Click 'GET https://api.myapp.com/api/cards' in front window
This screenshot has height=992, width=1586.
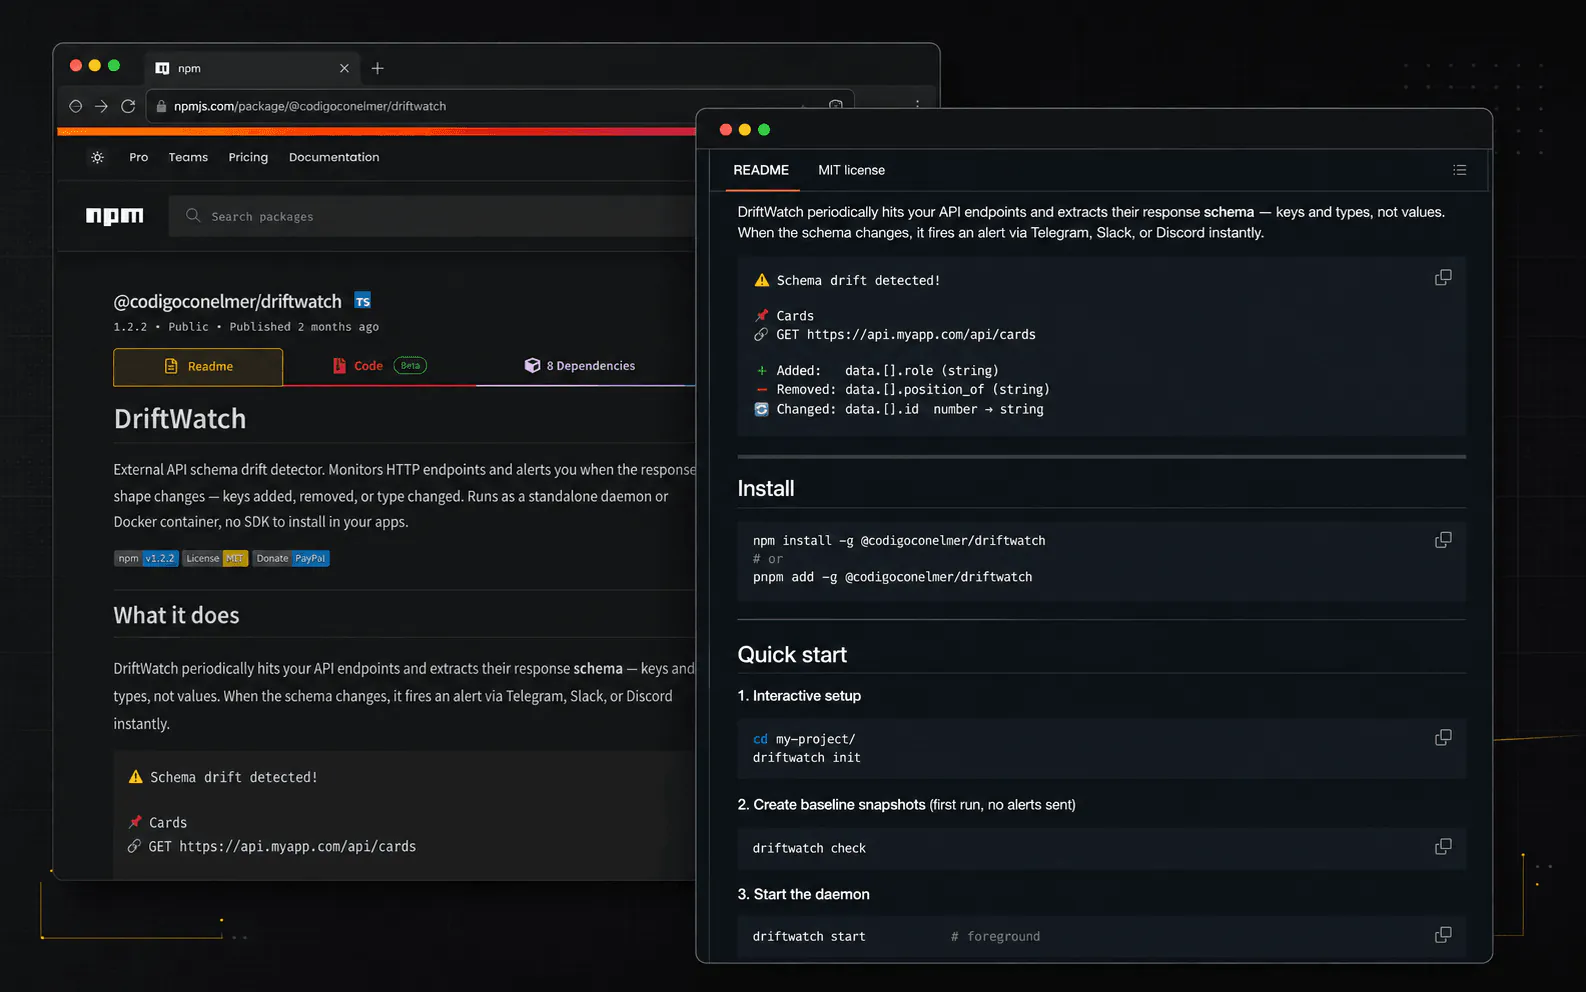point(906,335)
